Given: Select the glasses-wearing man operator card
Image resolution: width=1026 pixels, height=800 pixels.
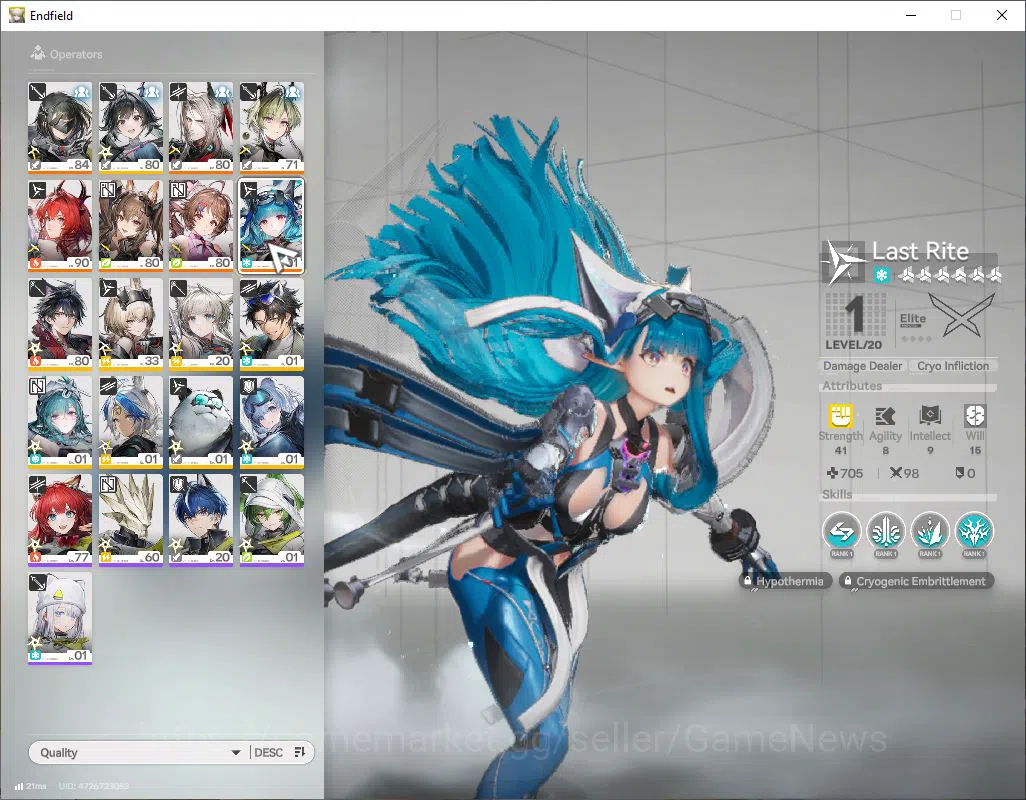Looking at the screenshot, I should 272,323.
